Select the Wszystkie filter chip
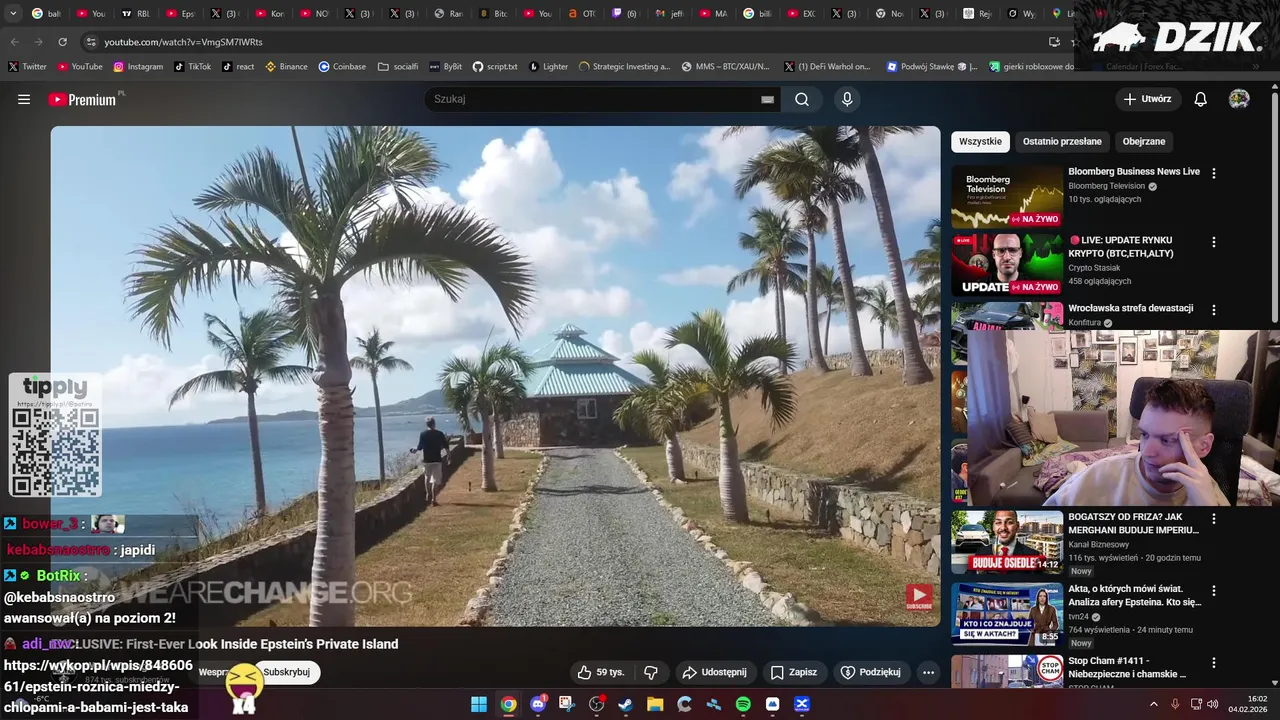 tap(980, 141)
